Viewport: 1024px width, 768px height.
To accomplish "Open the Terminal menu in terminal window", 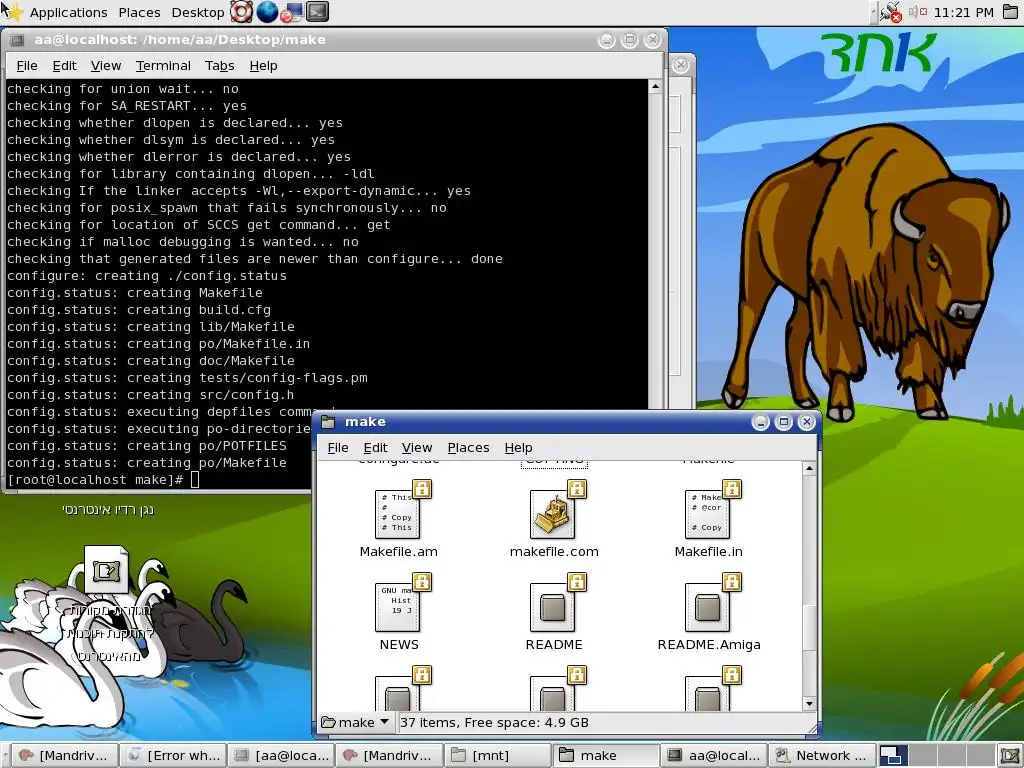I will (x=163, y=65).
